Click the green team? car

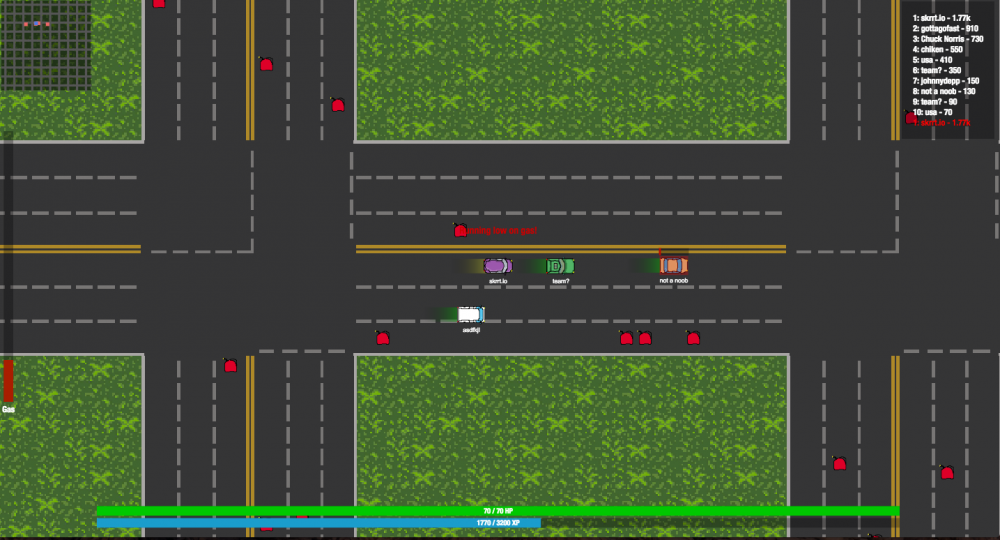[x=560, y=266]
